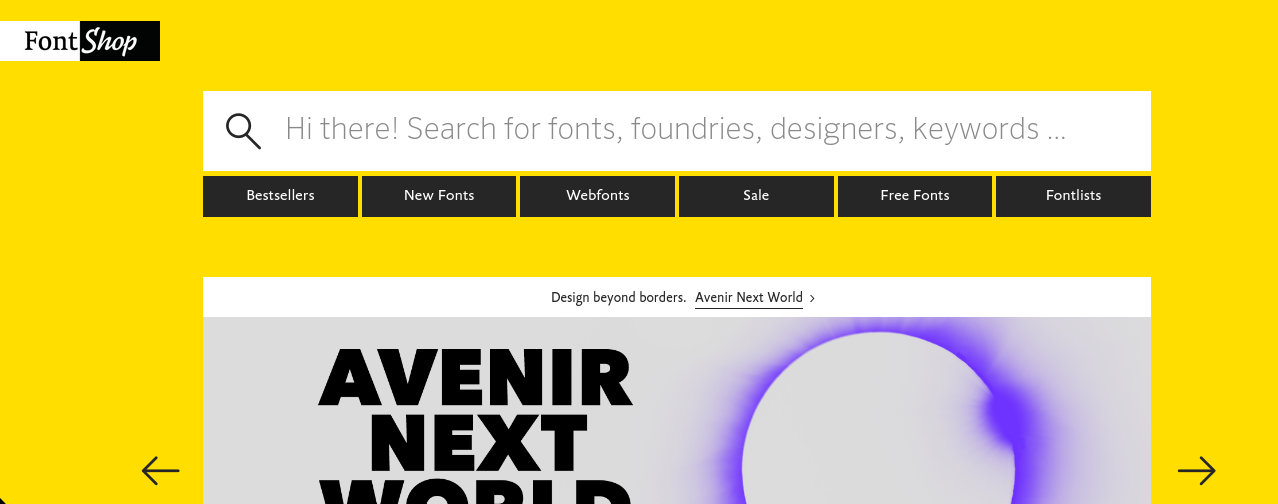Focus the font search input field

point(676,131)
